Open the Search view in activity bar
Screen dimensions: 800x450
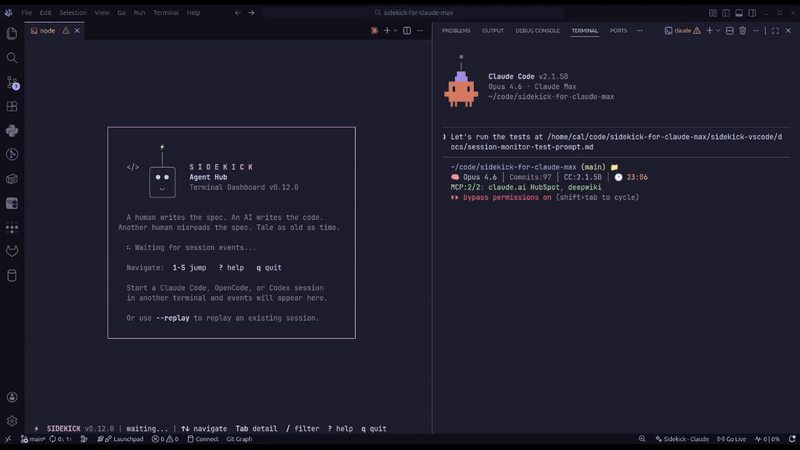(12, 58)
